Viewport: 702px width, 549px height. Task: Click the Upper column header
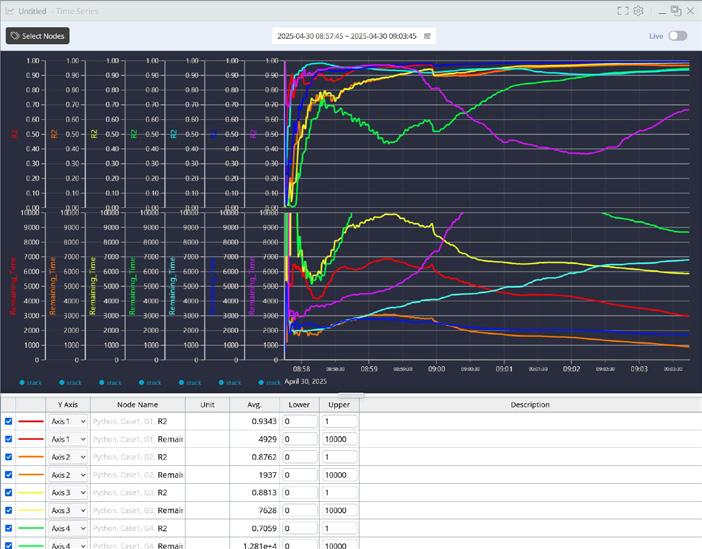coord(339,404)
